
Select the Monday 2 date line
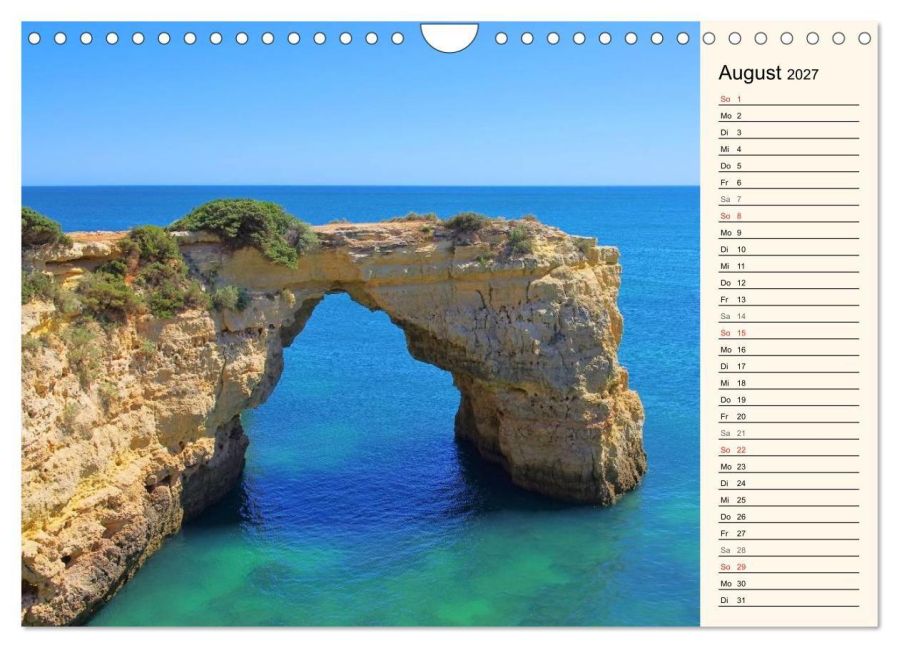pyautogui.click(x=788, y=116)
